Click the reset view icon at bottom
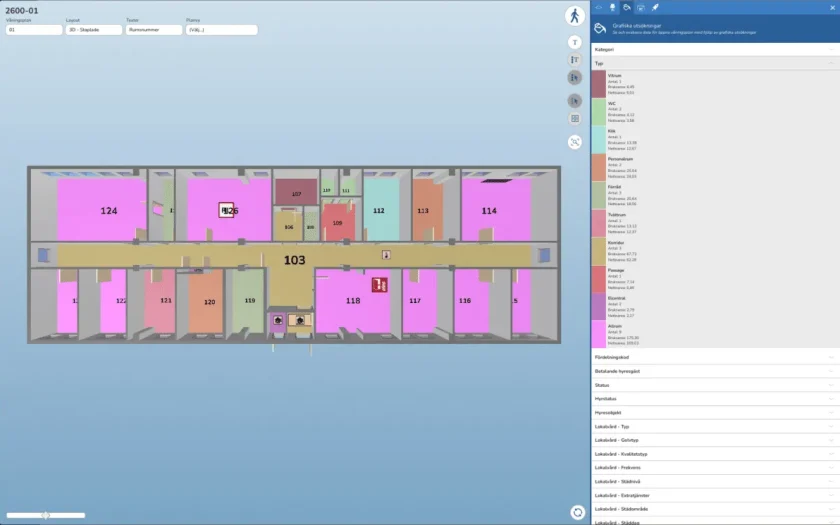The height and width of the screenshot is (525, 840). point(577,512)
